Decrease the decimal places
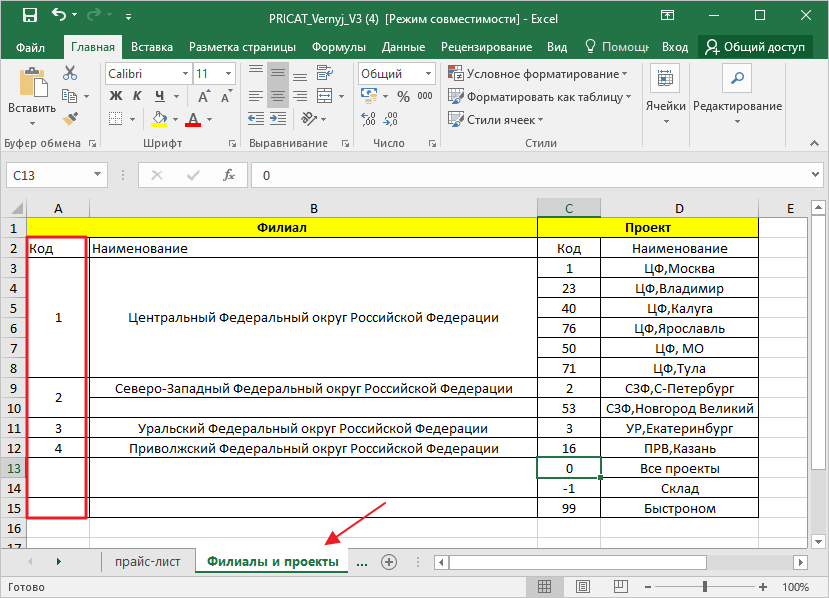829x598 pixels. click(391, 118)
